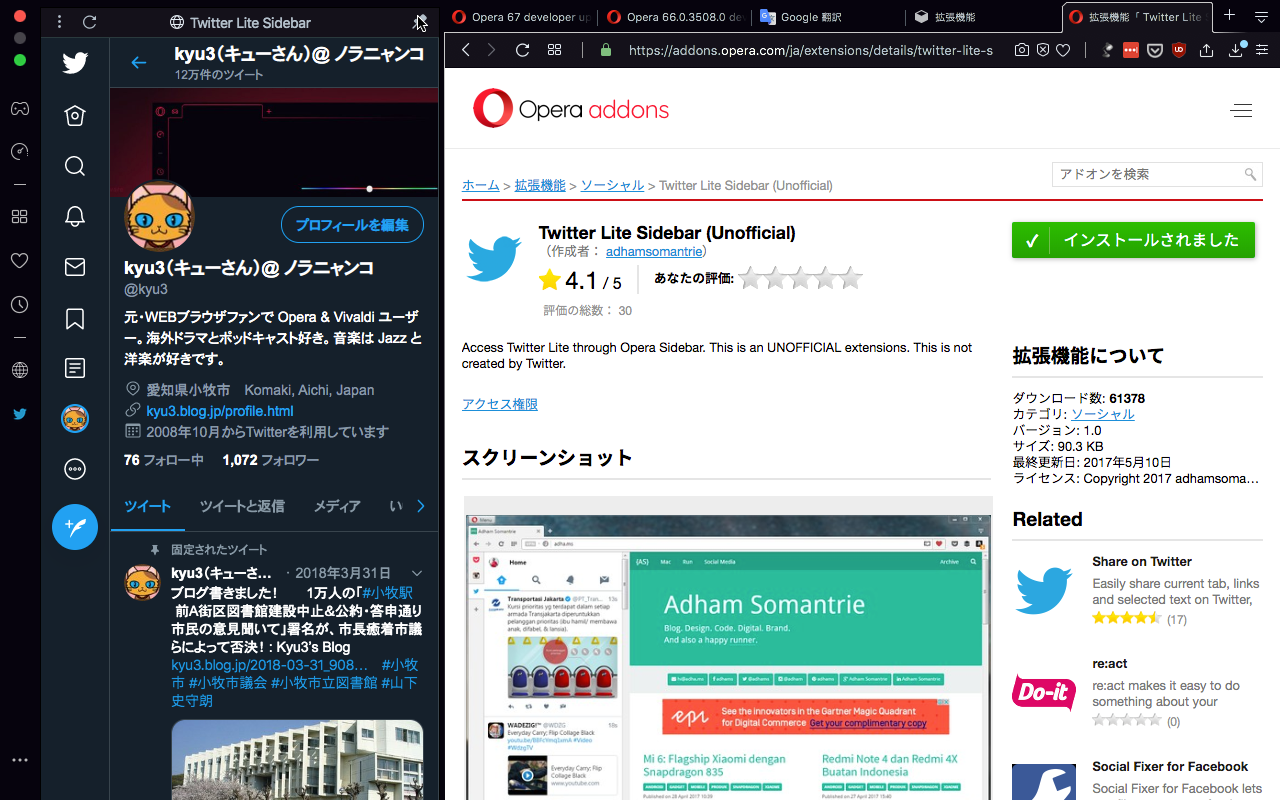The width and height of the screenshot is (1280, 800).
Task: Reload the addons page
Action: (522, 49)
